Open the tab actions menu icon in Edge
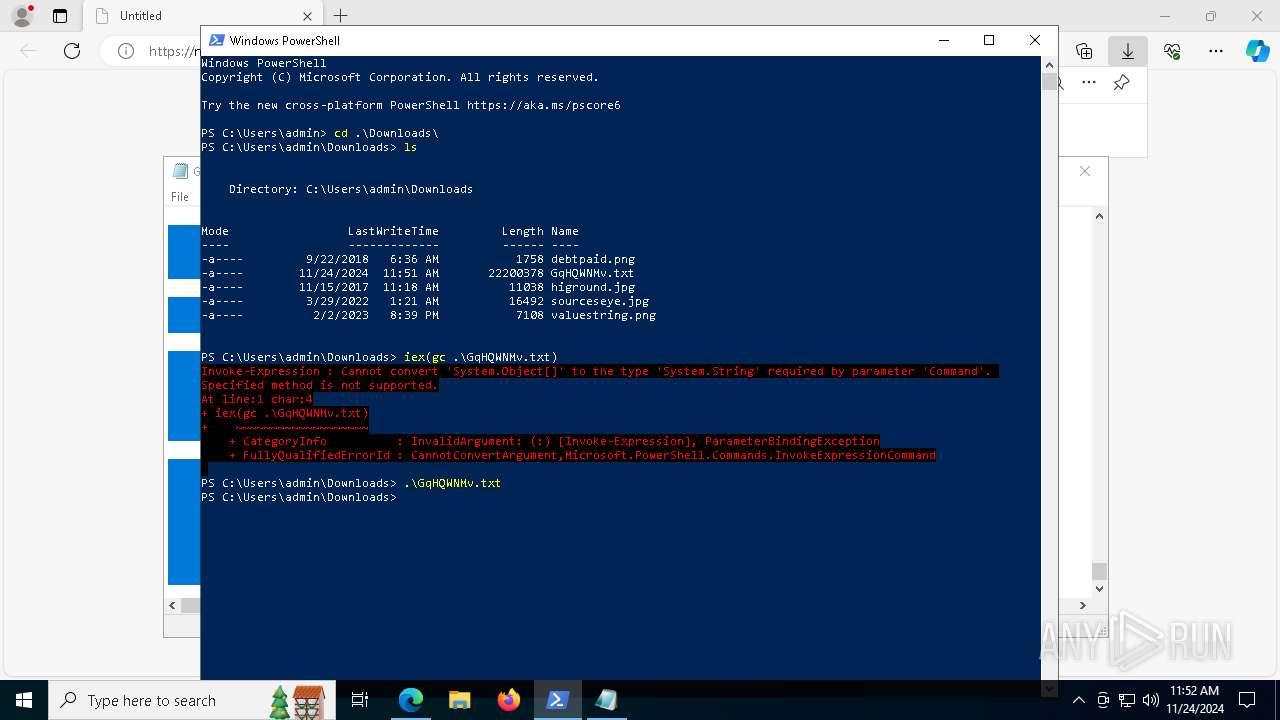The width and height of the screenshot is (1280, 720). [x=60, y=16]
